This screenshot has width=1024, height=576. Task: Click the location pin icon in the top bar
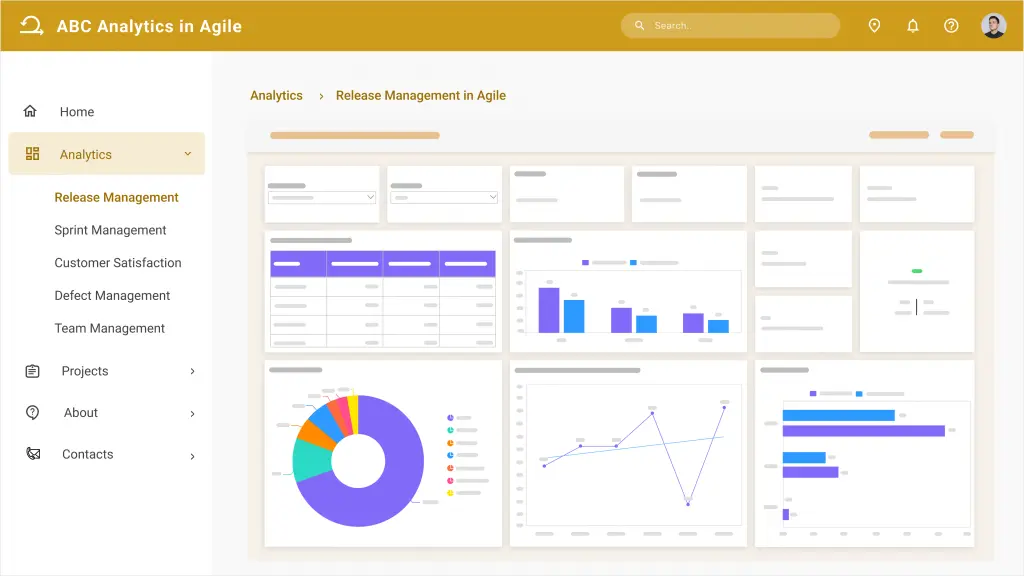[x=874, y=25]
